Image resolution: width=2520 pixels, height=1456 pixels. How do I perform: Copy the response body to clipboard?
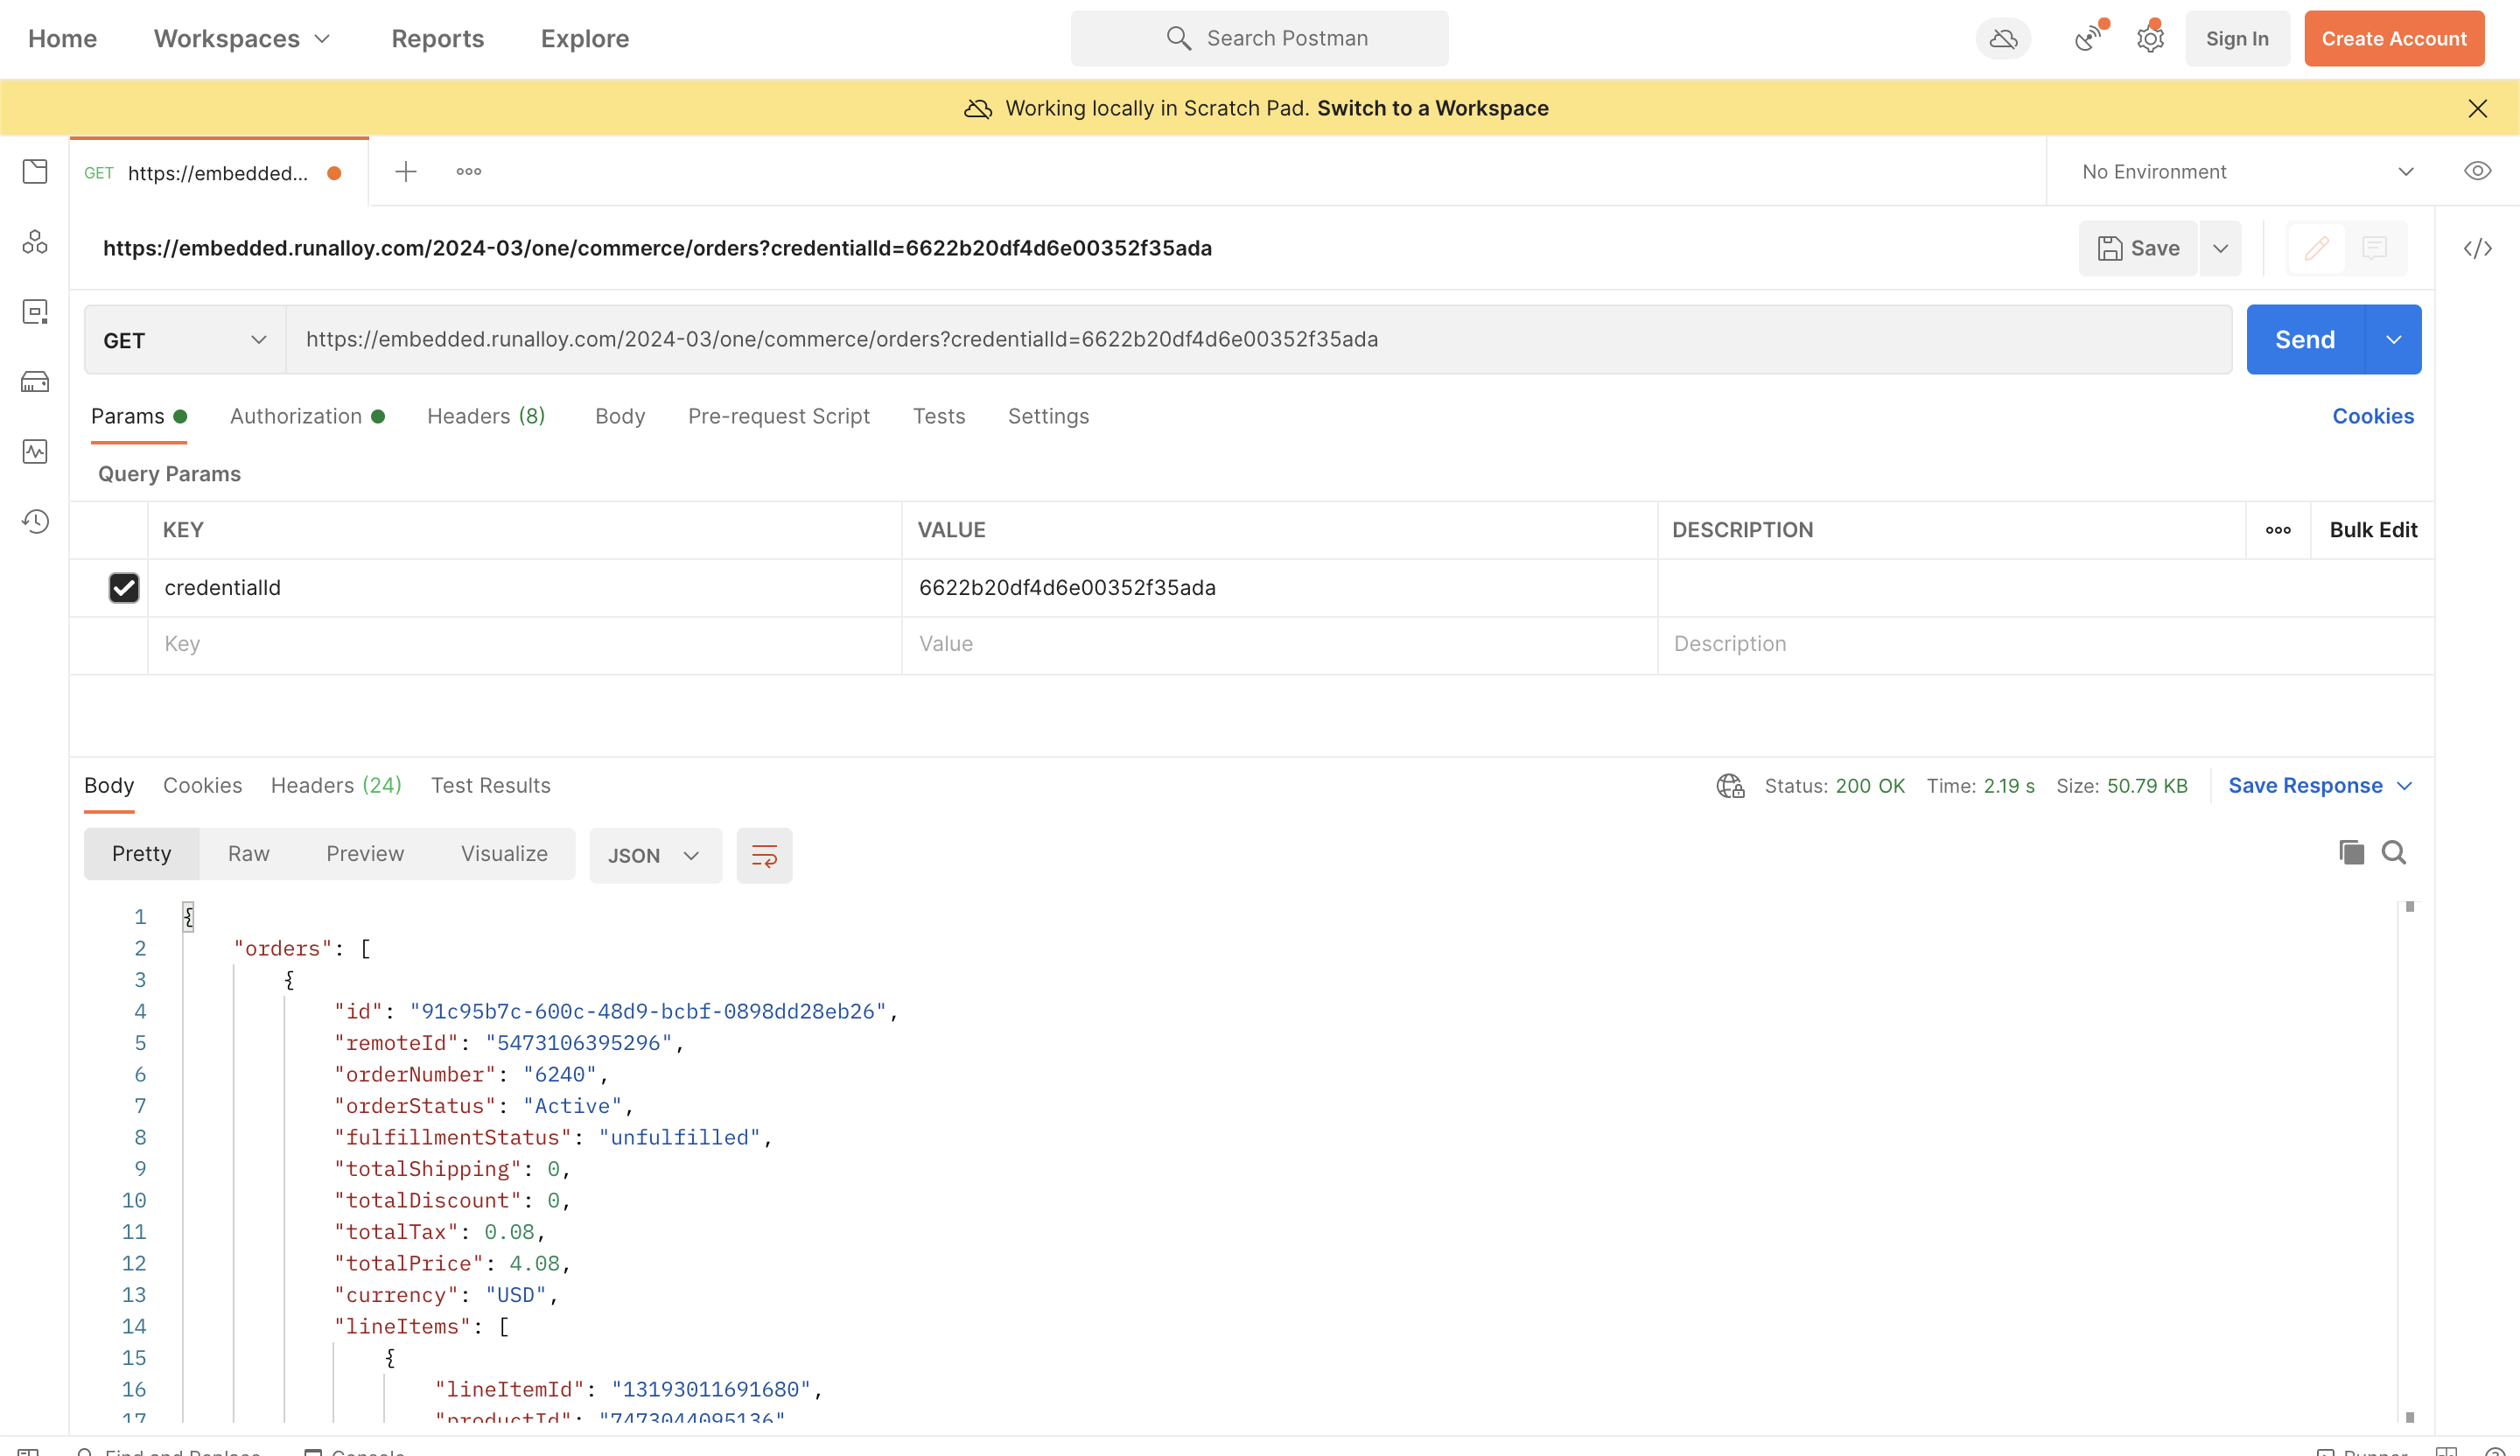(x=2352, y=852)
